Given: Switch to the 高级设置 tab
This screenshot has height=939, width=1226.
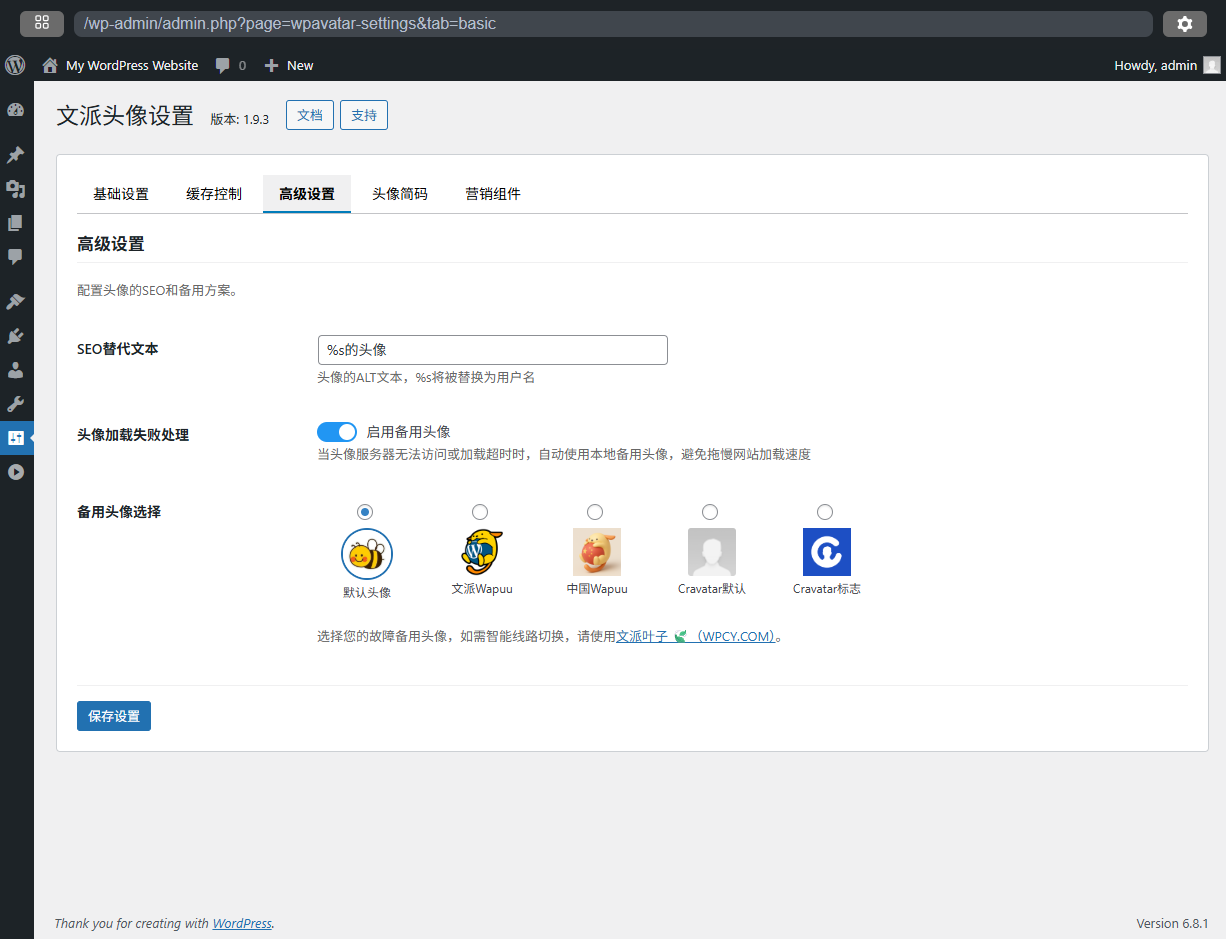Looking at the screenshot, I should tap(307, 194).
